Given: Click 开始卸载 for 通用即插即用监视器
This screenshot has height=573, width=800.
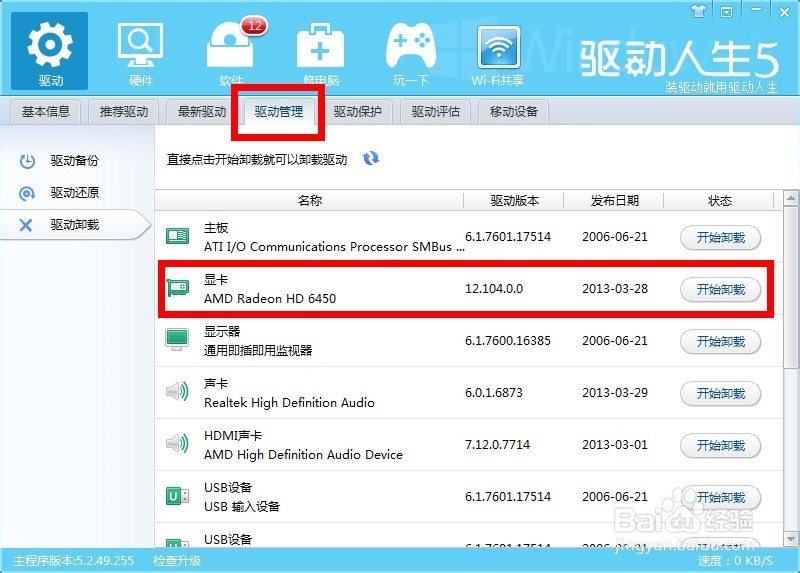Looking at the screenshot, I should tap(720, 342).
